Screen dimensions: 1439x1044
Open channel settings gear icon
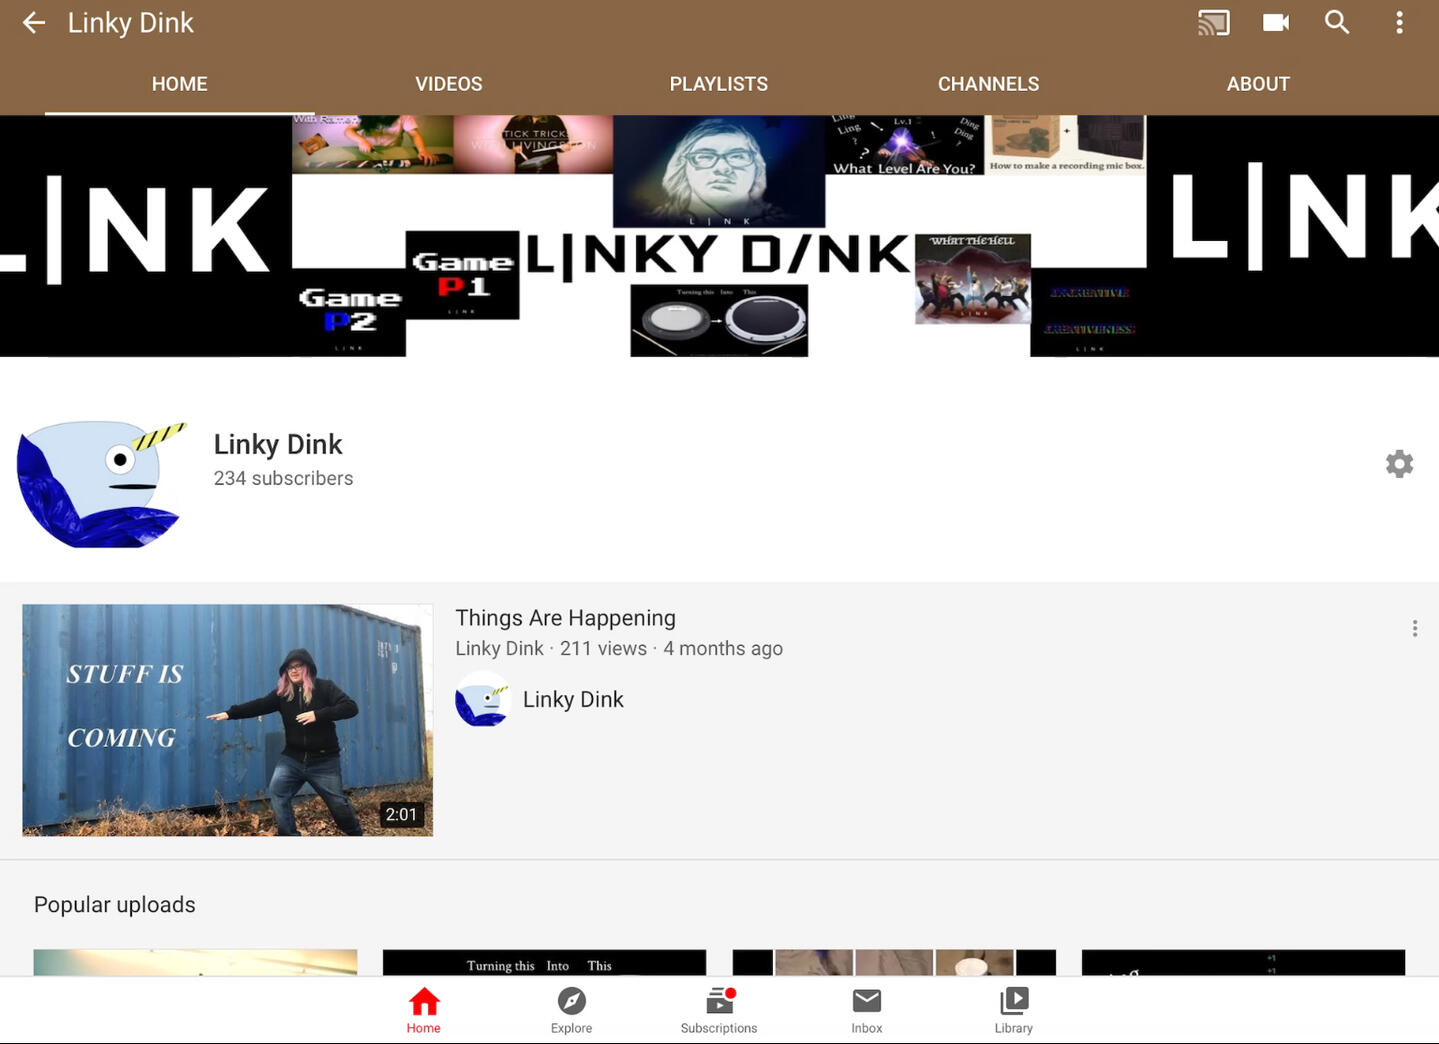tap(1399, 464)
